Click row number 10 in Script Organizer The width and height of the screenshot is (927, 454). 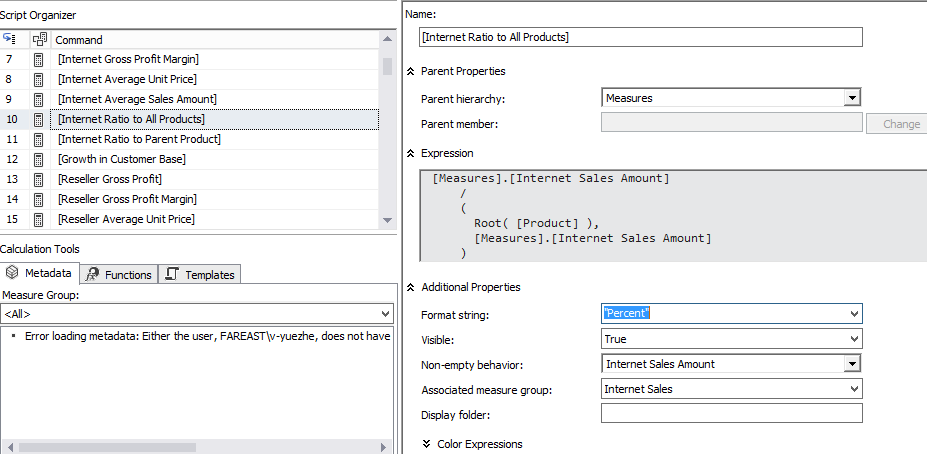[12, 119]
